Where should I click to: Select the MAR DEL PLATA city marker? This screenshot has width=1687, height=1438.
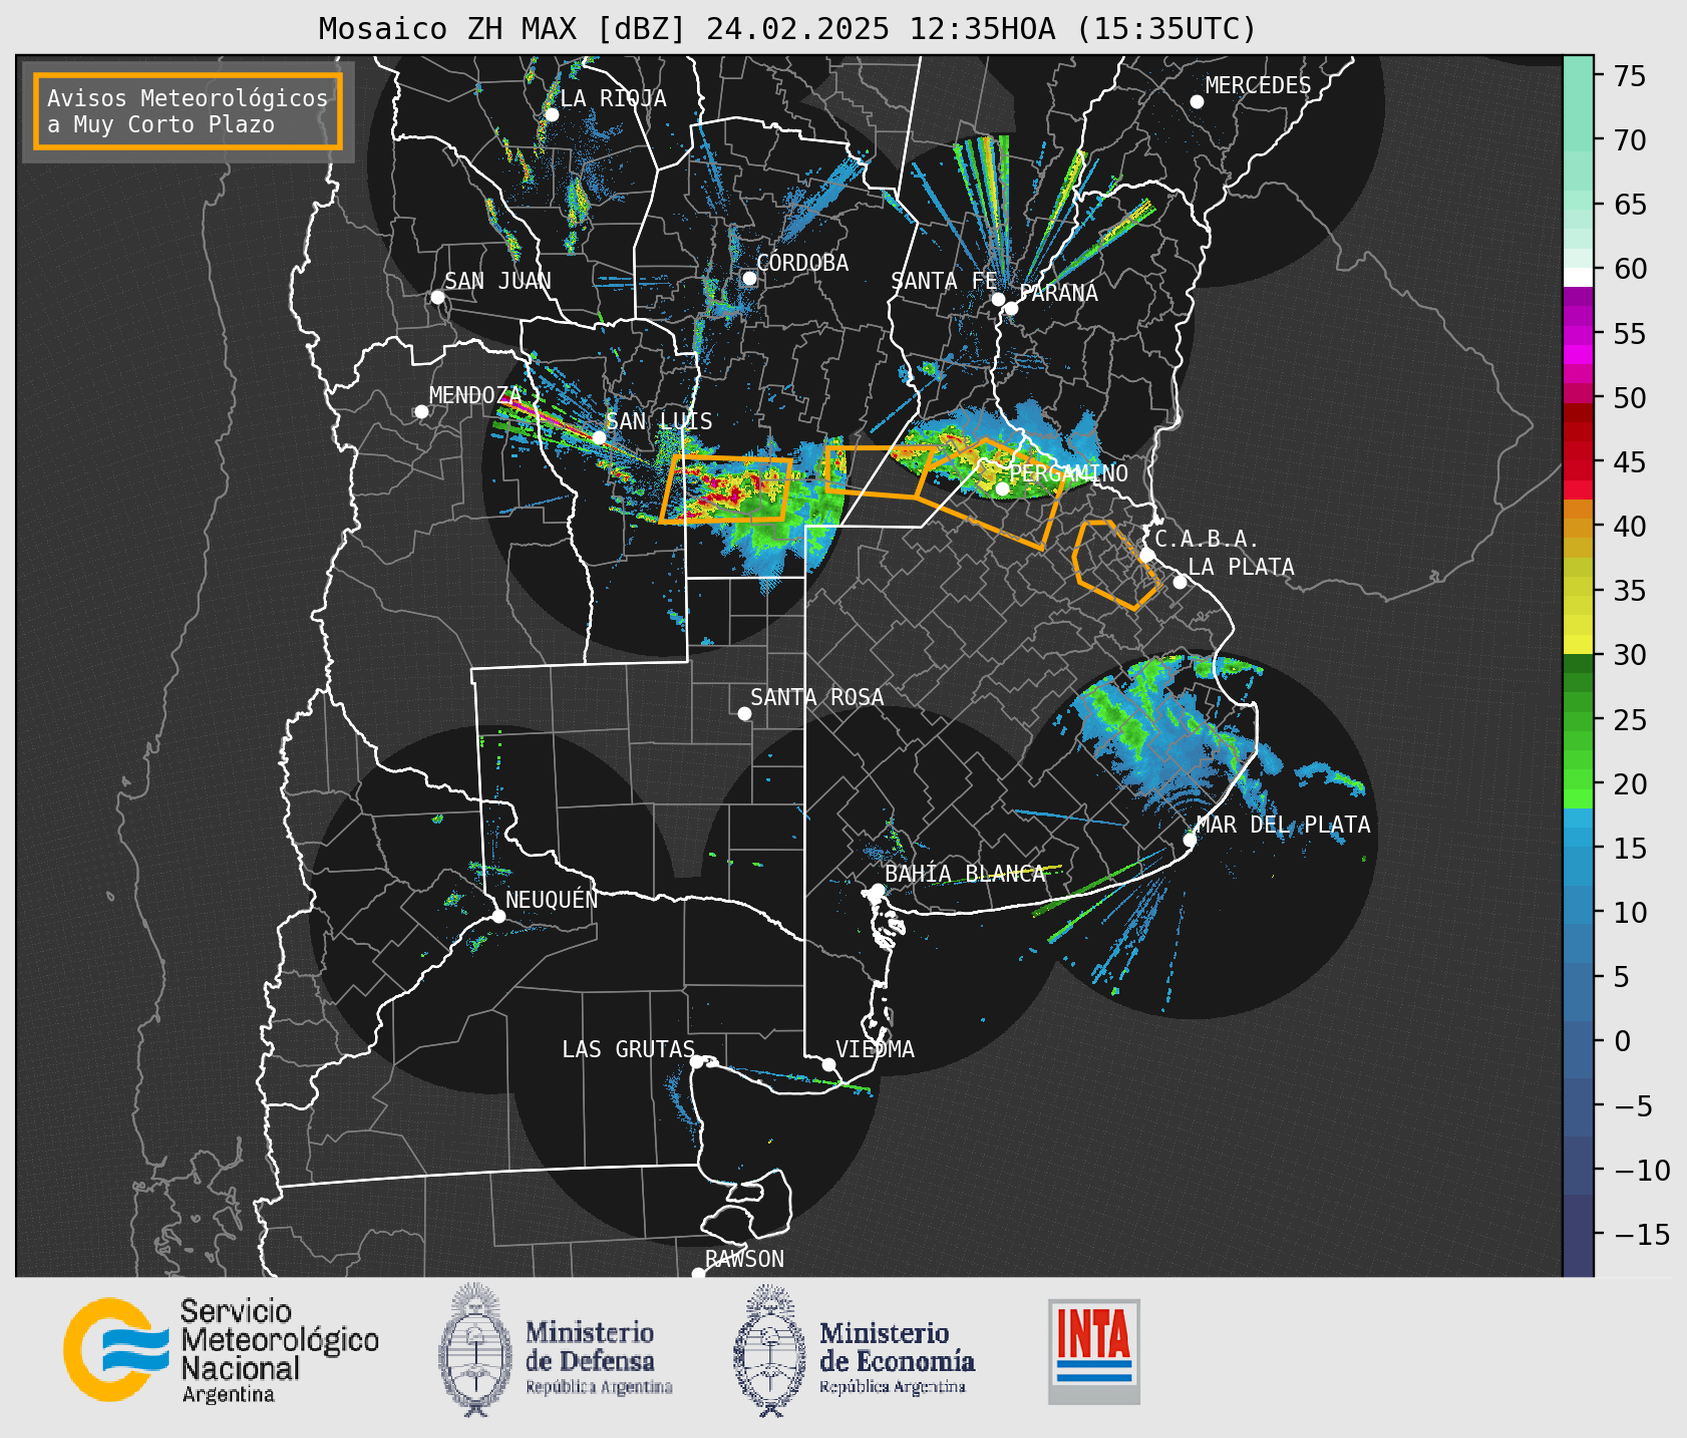(x=1190, y=839)
